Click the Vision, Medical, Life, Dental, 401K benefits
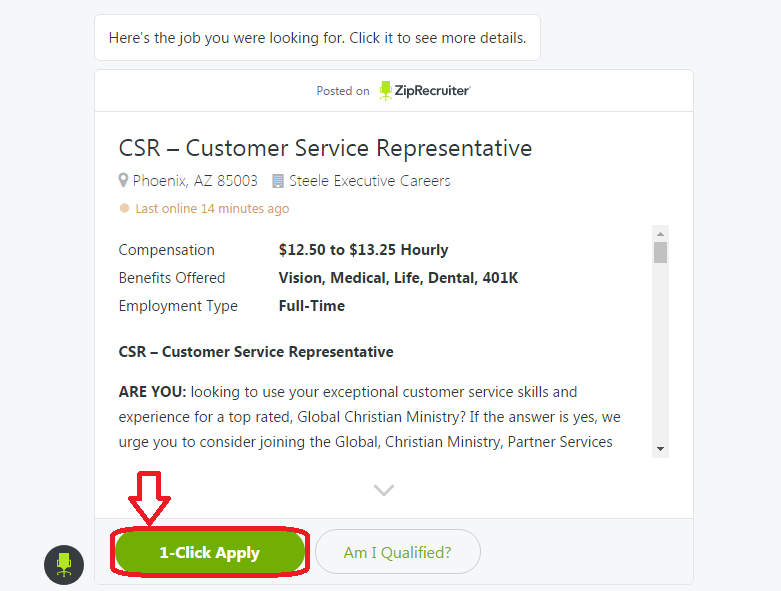Screen dimensions: 781x591 pyautogui.click(x=398, y=278)
